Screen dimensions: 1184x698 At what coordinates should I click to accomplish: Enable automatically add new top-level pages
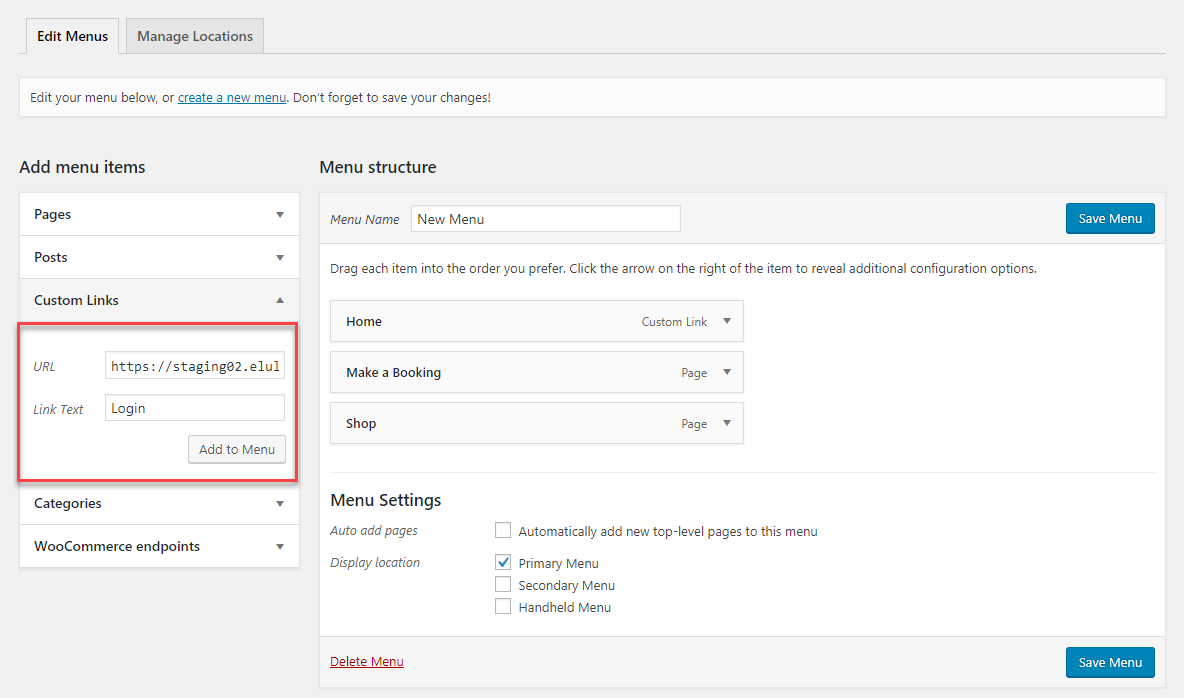[x=503, y=530]
